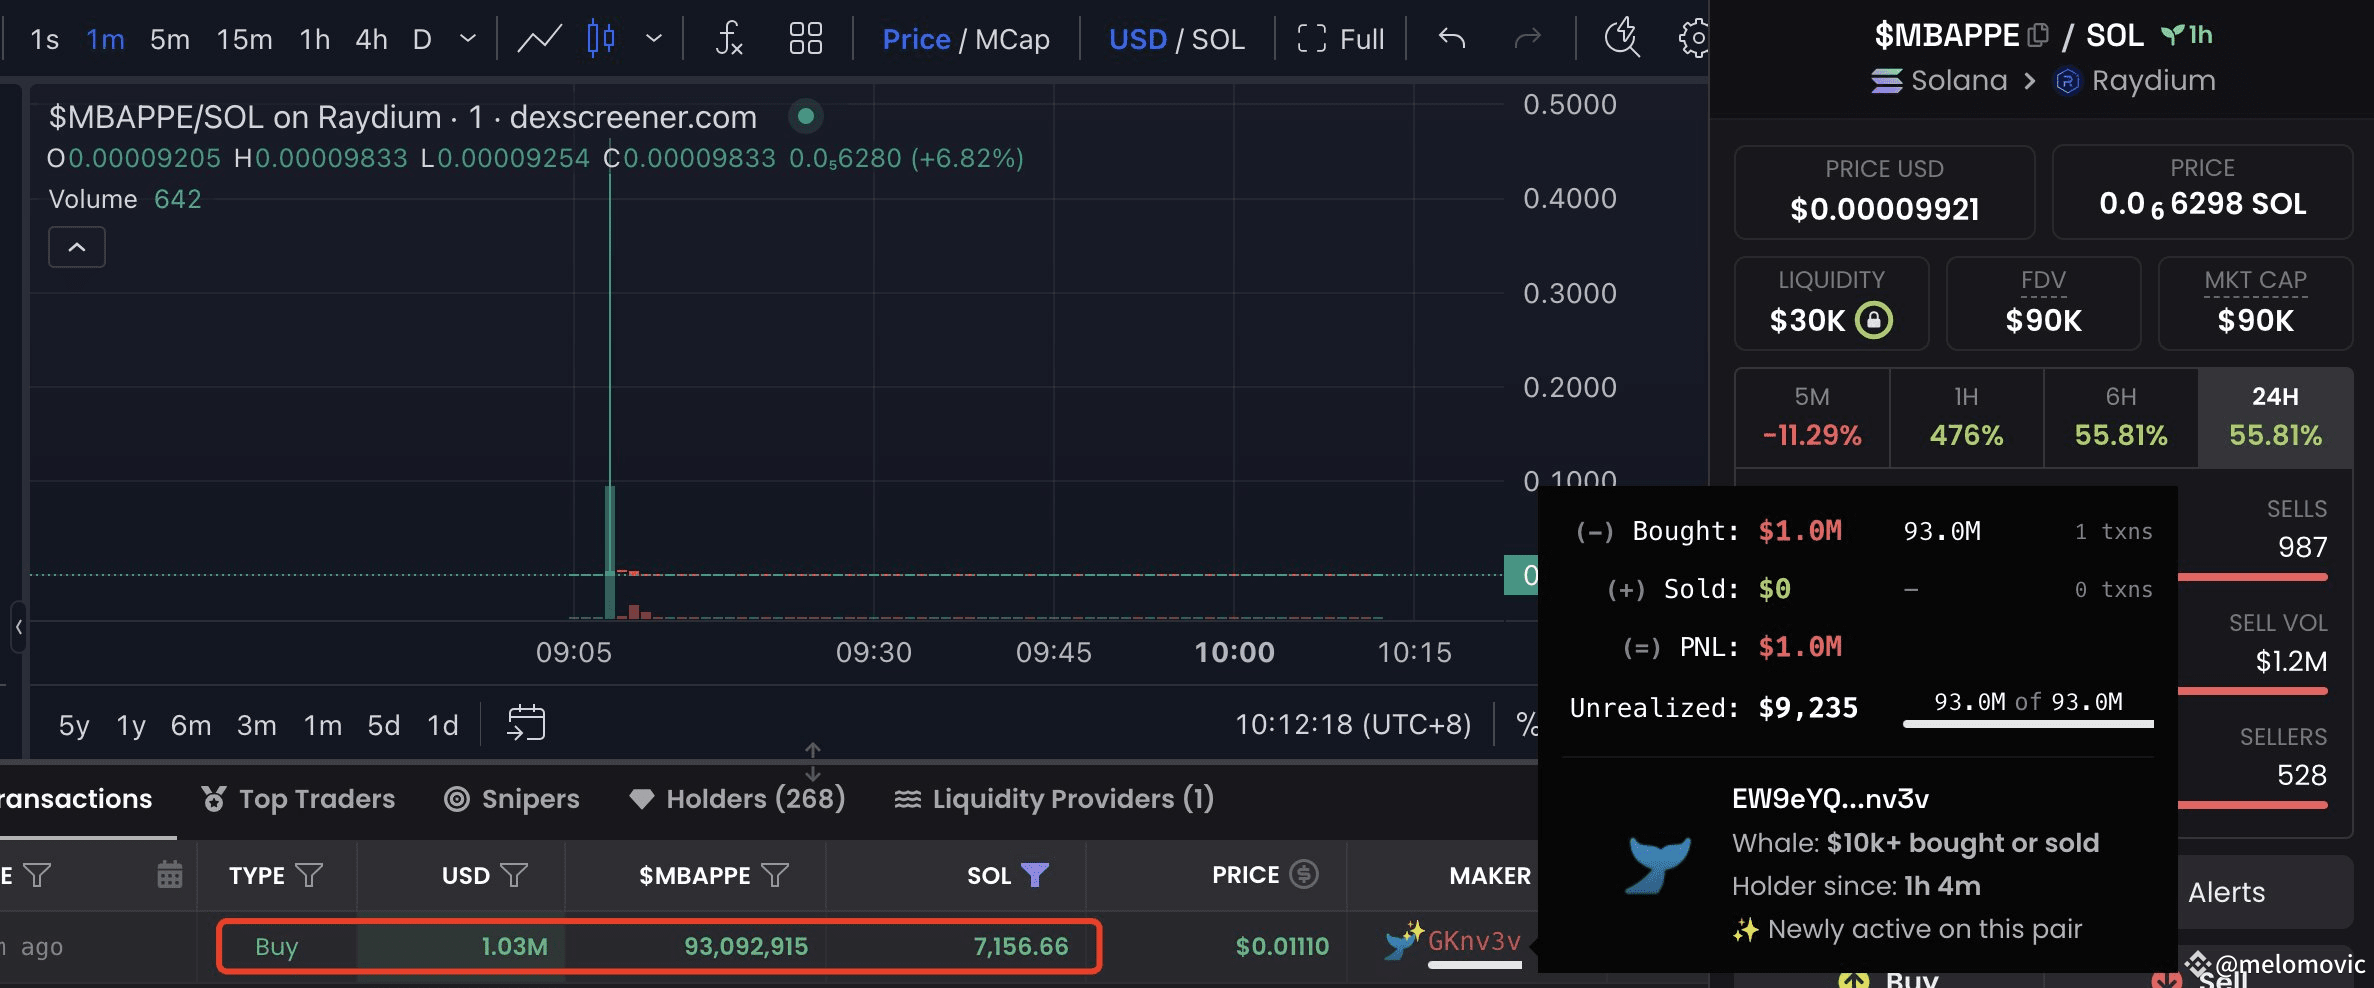This screenshot has width=2374, height=988.
Task: Open the indicators fx menu
Action: click(x=729, y=39)
